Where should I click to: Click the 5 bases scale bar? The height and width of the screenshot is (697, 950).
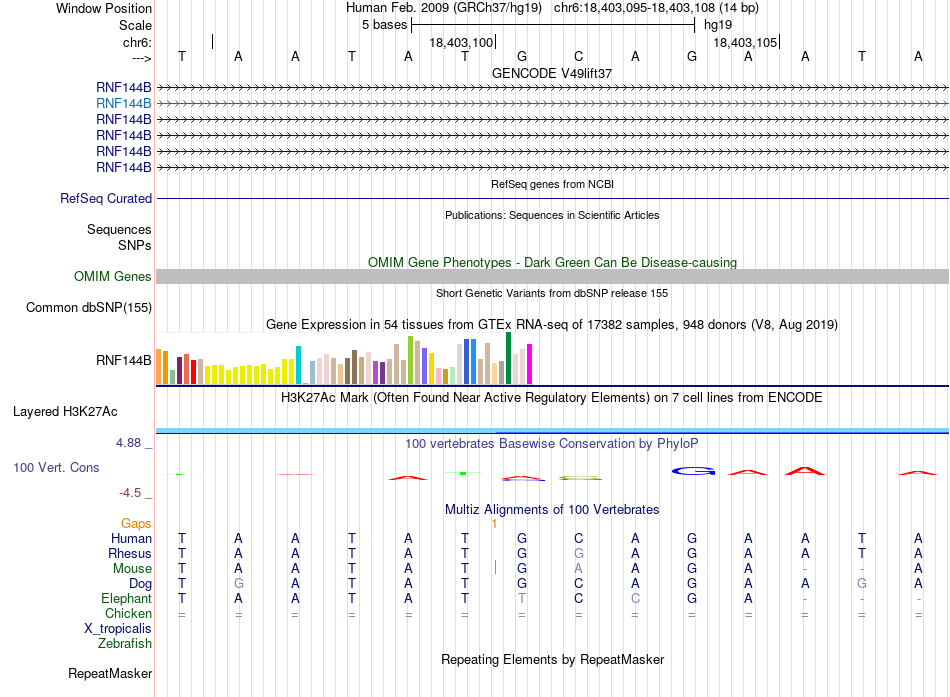point(553,25)
